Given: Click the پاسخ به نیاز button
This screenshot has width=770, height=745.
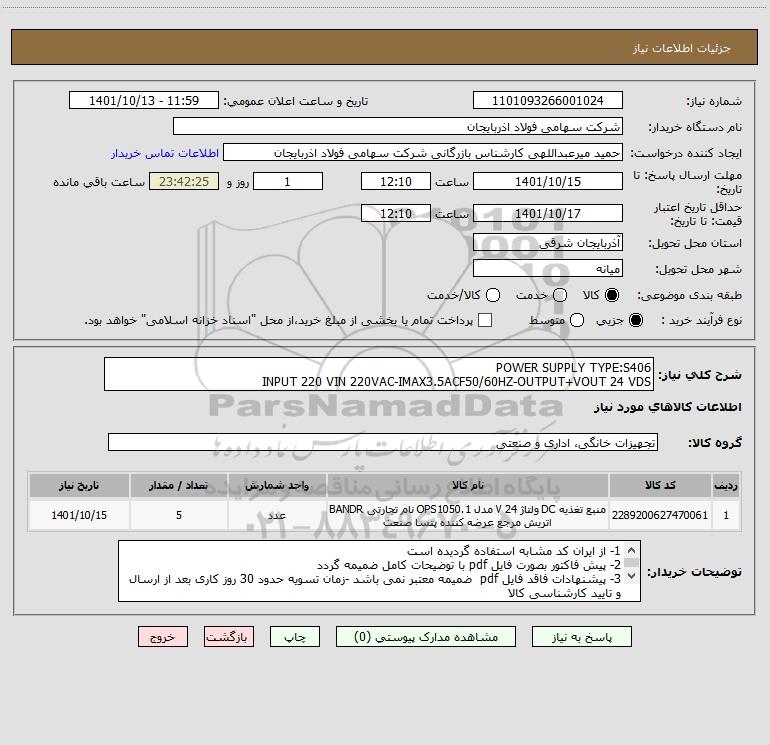Looking at the screenshot, I should click(581, 637).
